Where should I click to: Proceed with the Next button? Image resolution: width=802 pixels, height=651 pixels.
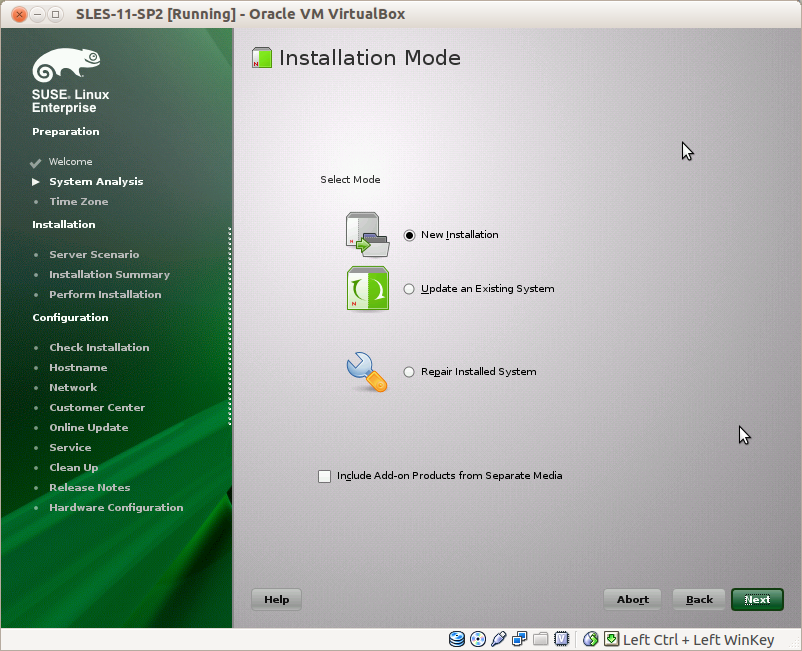(757, 599)
